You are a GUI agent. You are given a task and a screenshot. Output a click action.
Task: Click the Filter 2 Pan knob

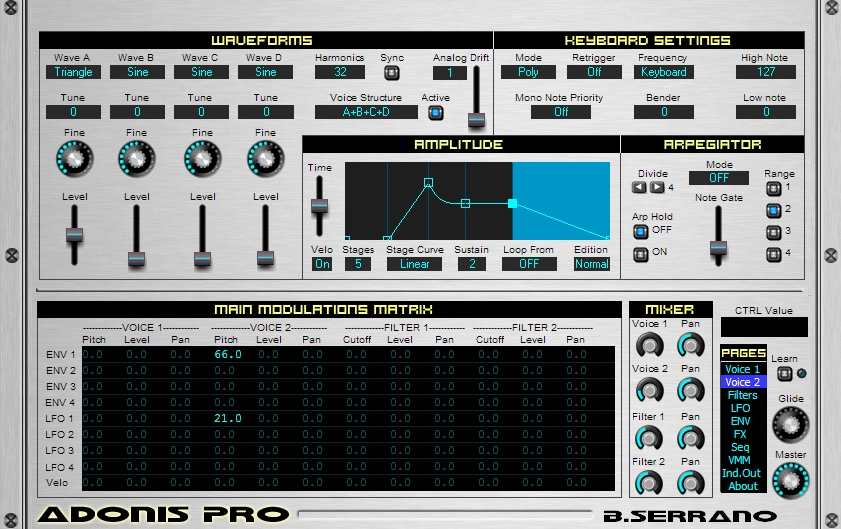(691, 483)
